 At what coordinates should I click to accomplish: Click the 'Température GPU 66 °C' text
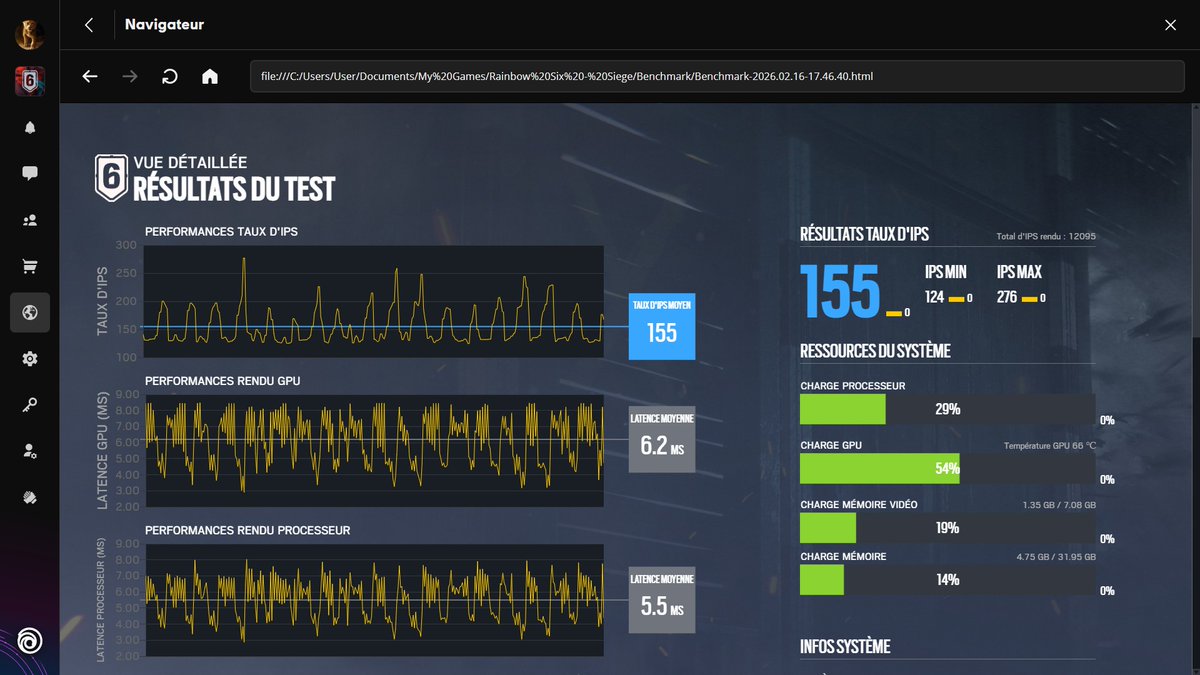1049,446
